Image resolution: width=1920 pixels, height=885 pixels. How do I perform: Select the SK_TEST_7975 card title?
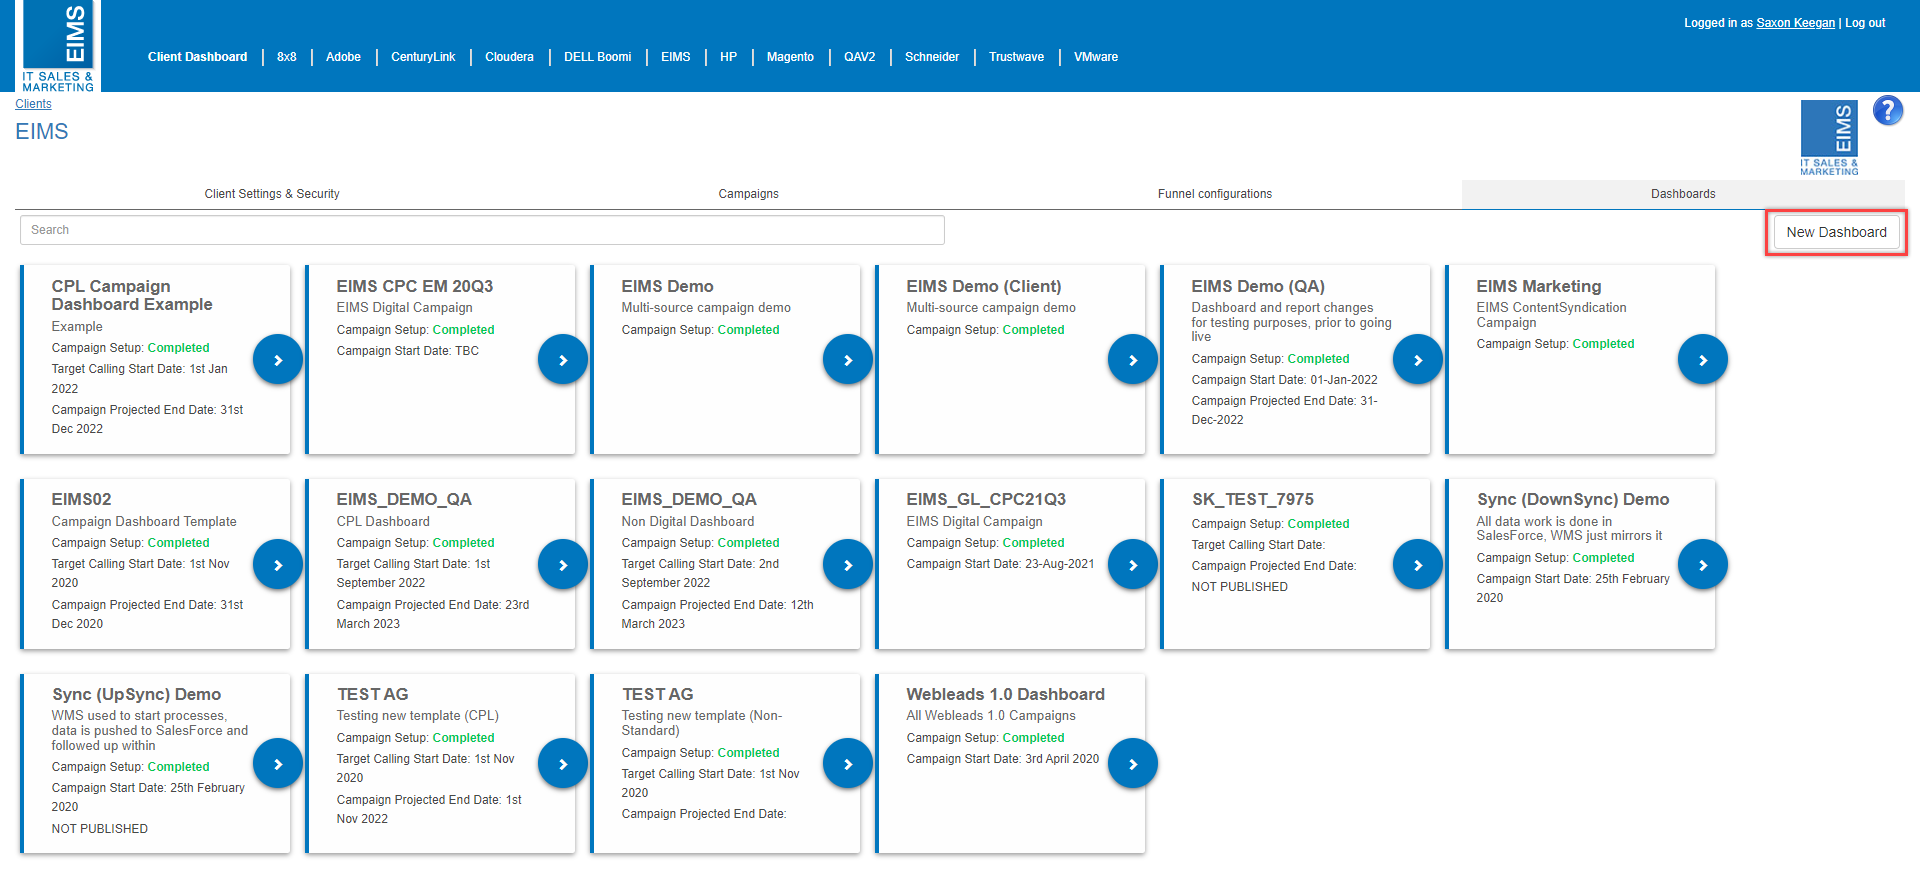pos(1253,499)
